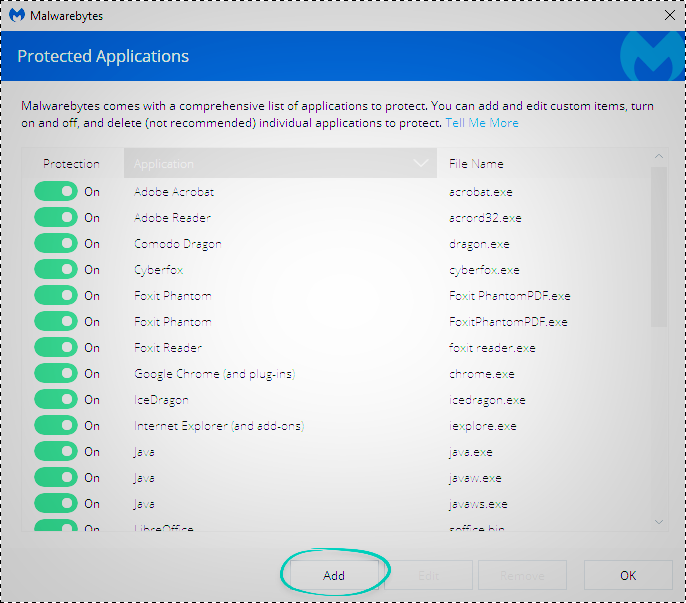Disable the IceDragon protection toggle
Viewport: 686px width, 603px height.
[x=56, y=399]
